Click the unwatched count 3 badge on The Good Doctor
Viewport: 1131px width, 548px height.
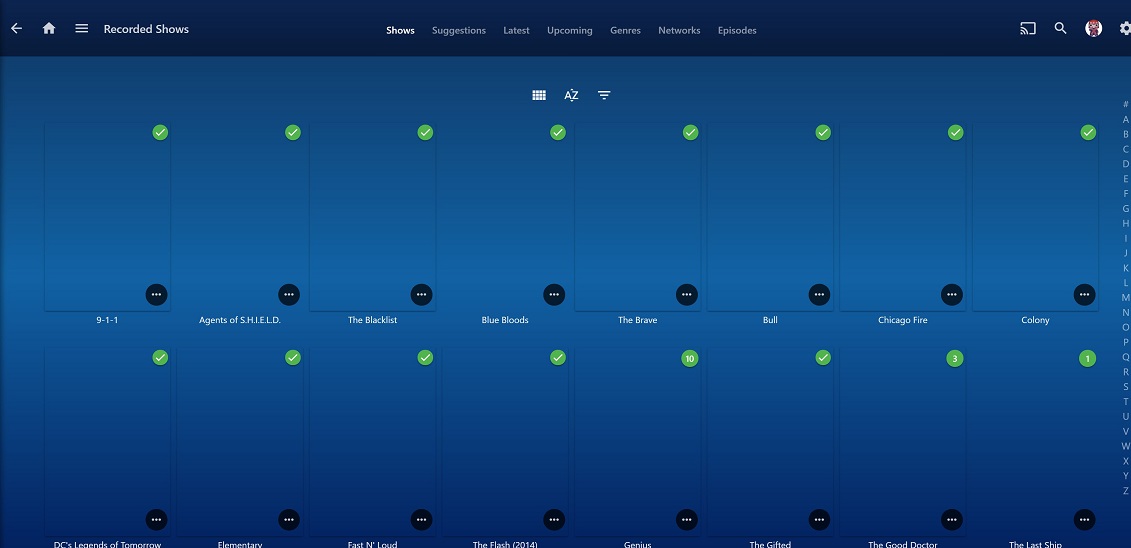coord(955,358)
